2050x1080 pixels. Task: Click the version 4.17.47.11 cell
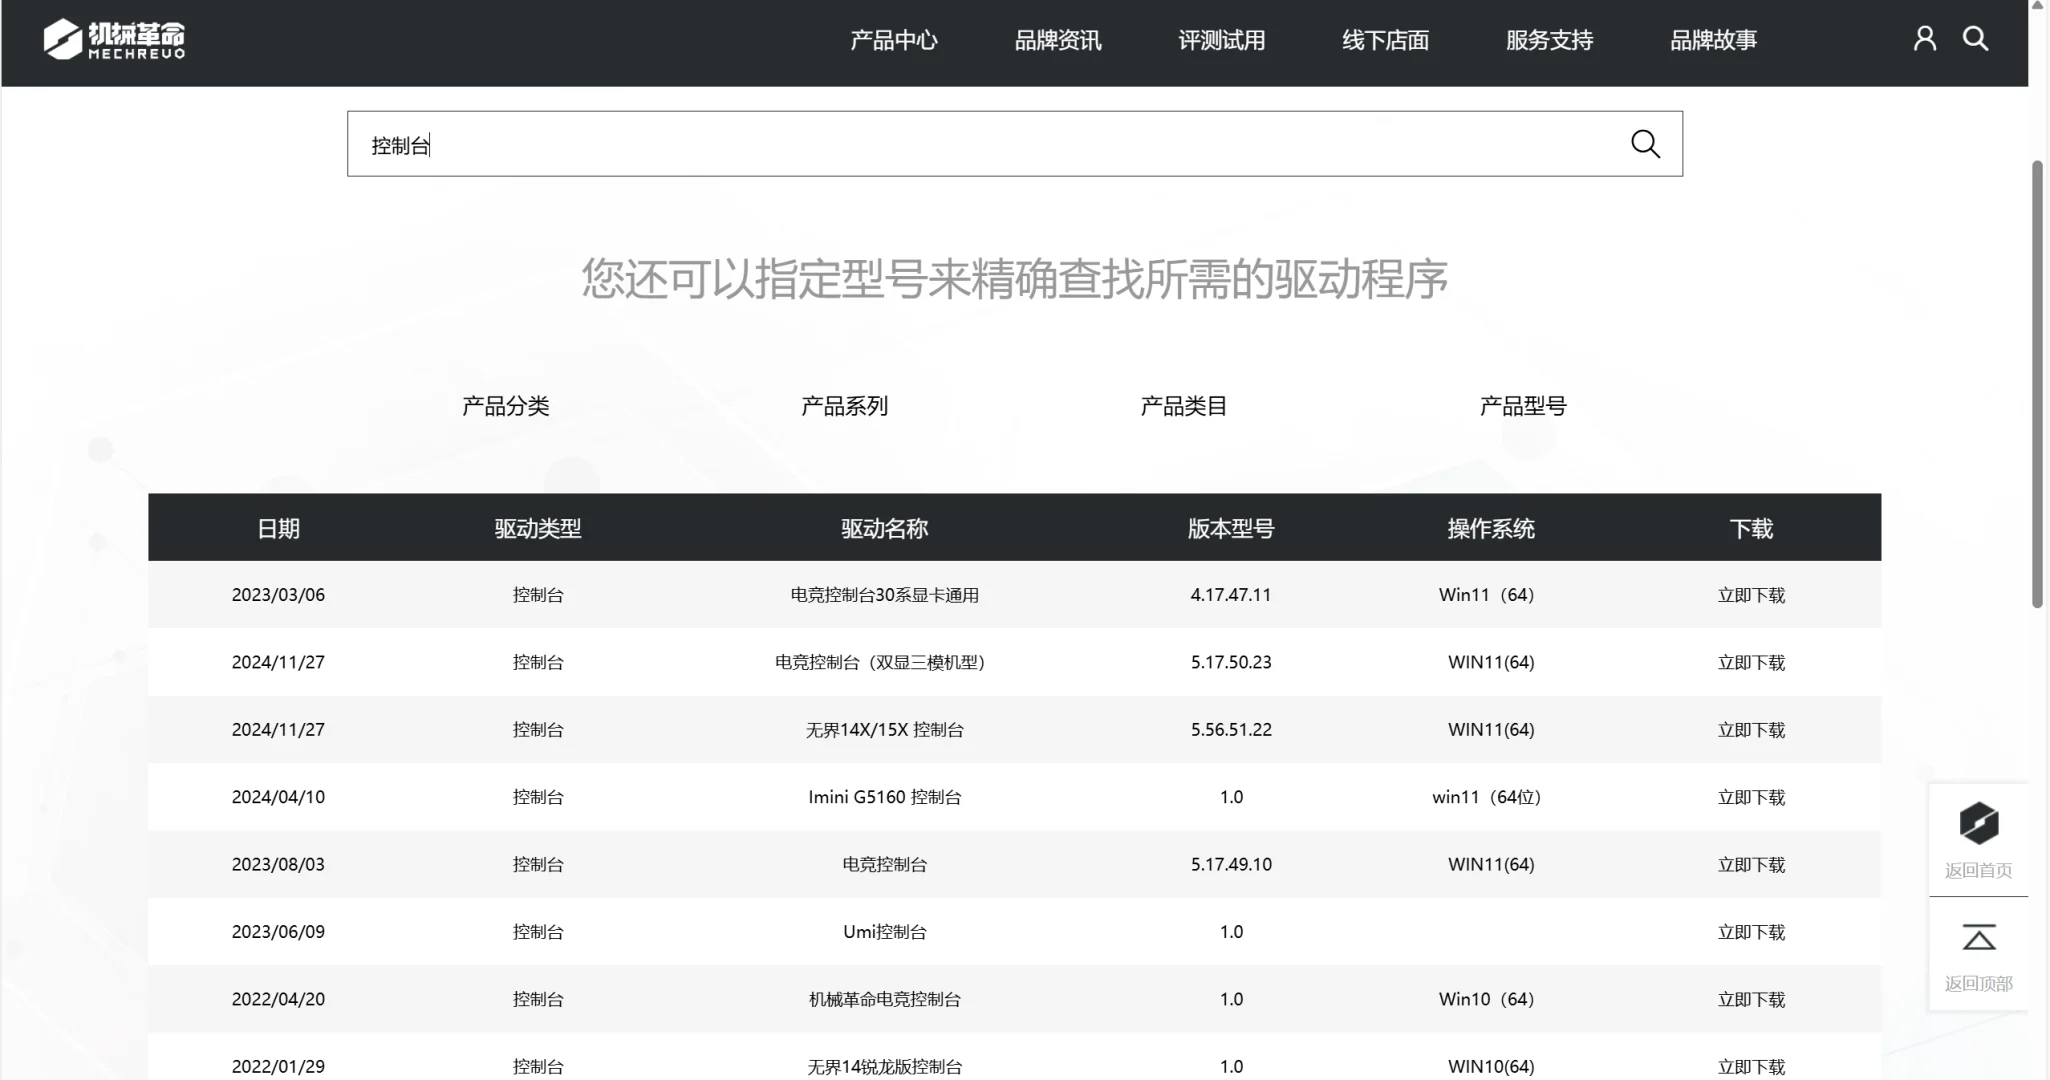click(x=1231, y=595)
